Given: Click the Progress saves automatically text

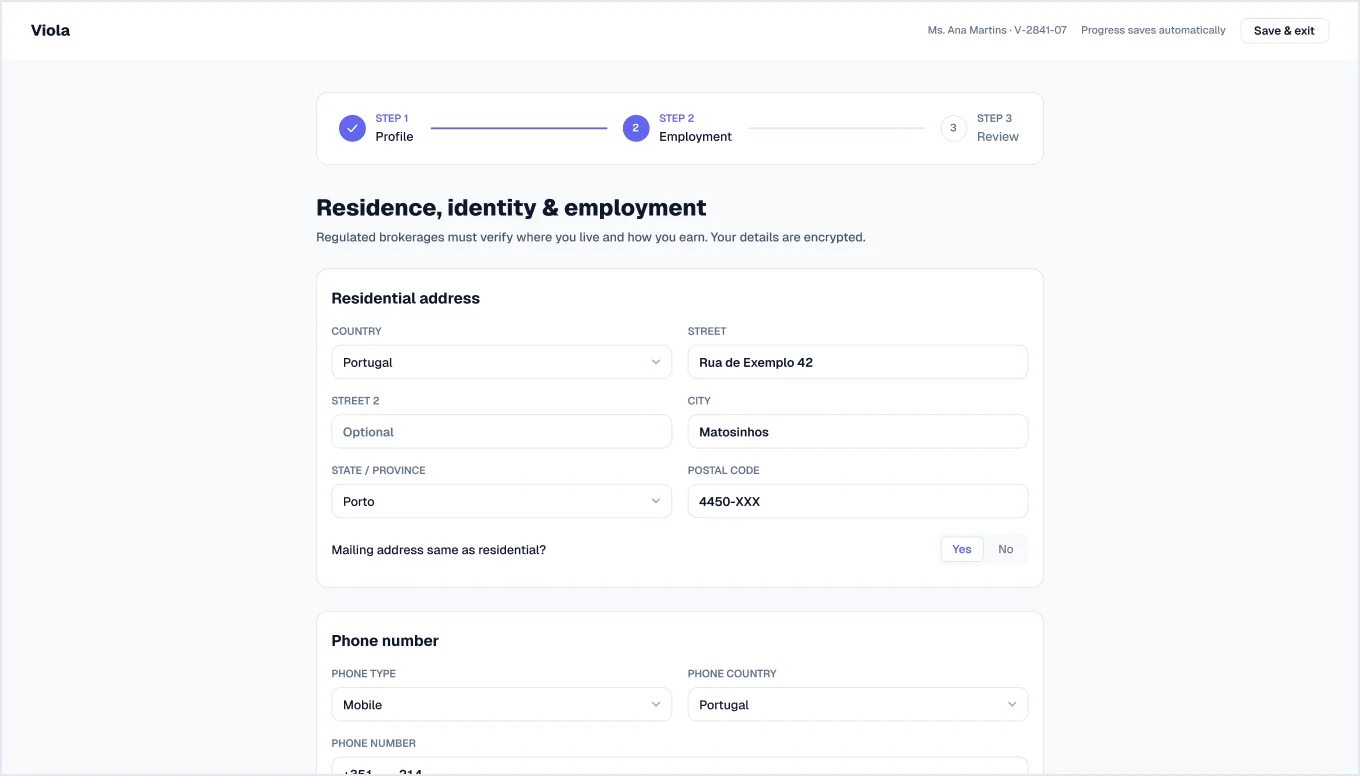Looking at the screenshot, I should pyautogui.click(x=1153, y=31).
